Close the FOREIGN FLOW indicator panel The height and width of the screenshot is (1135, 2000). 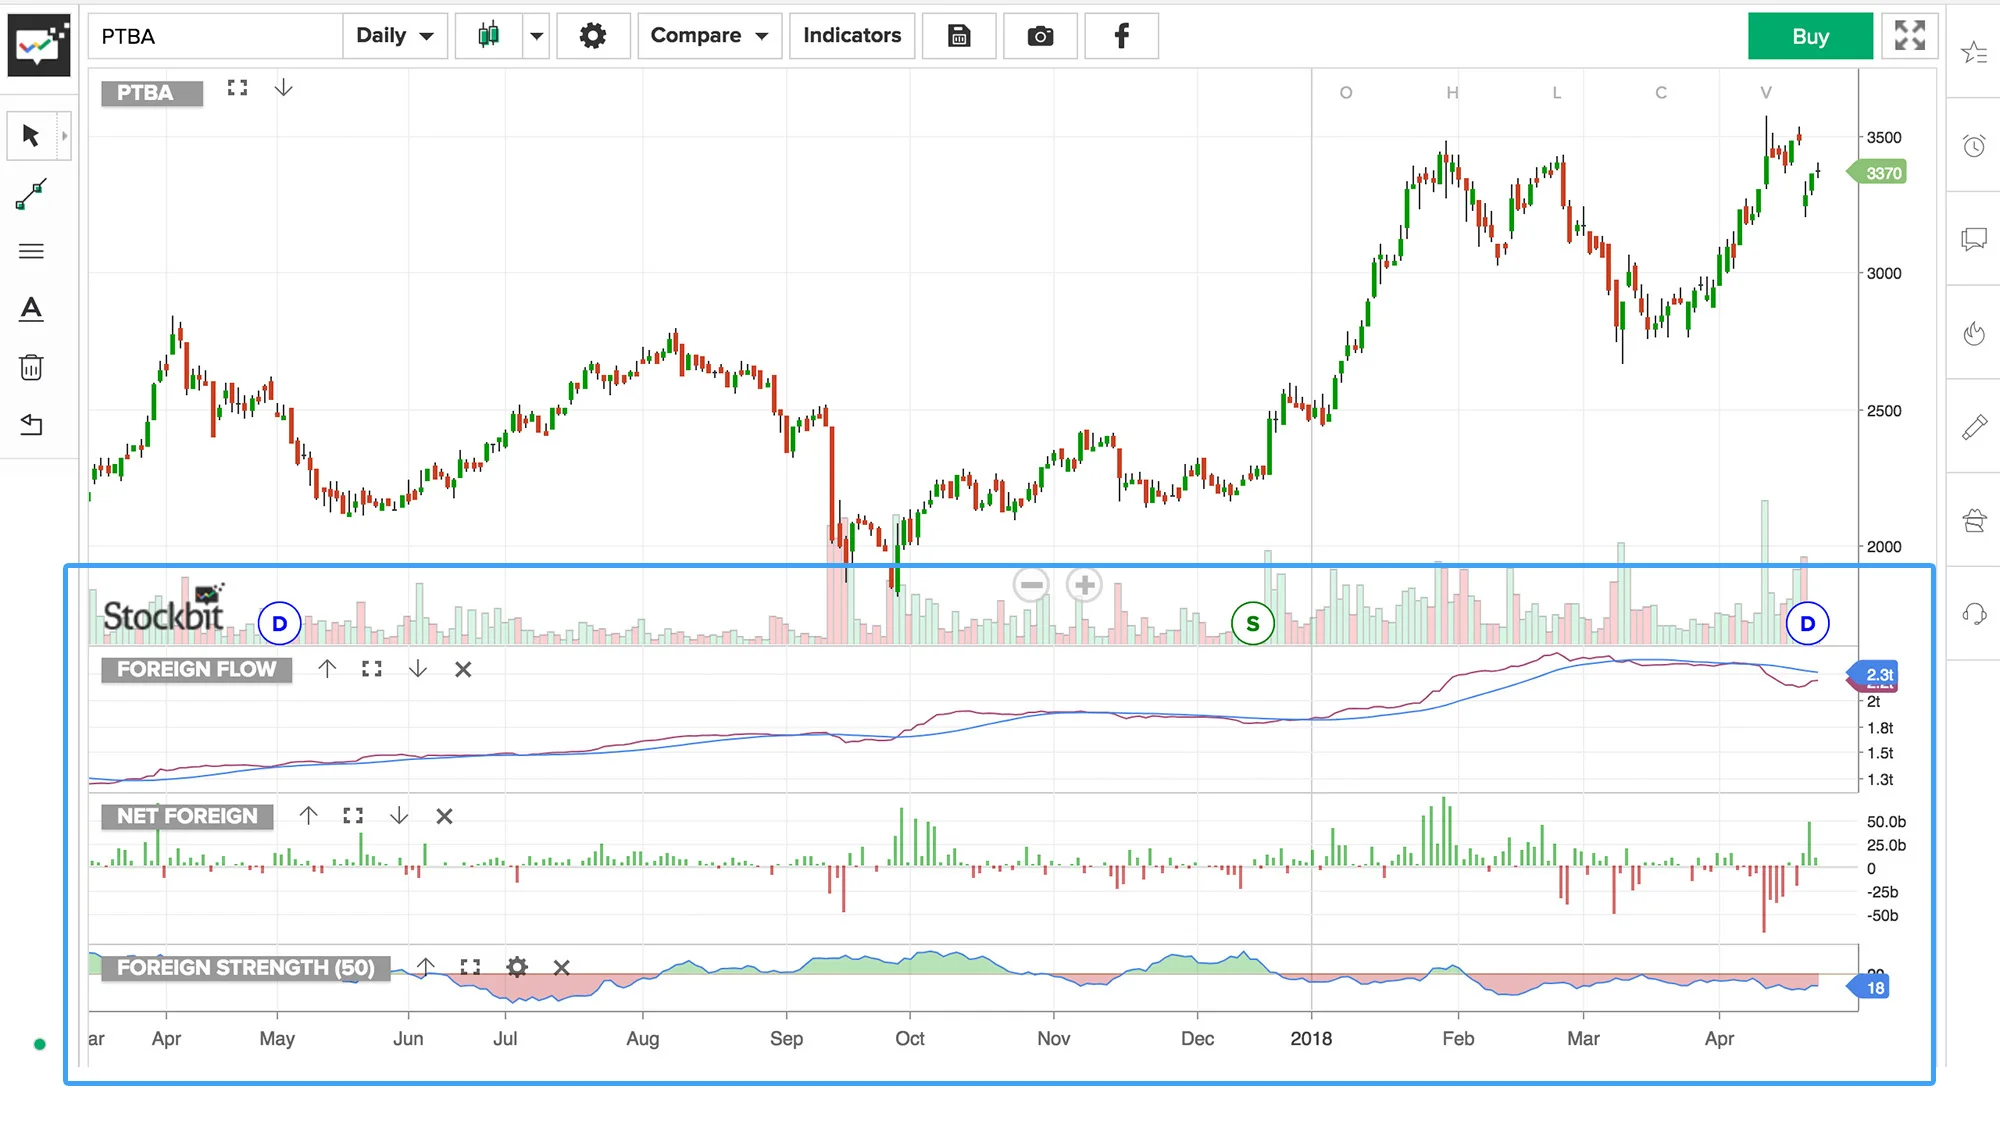[463, 669]
